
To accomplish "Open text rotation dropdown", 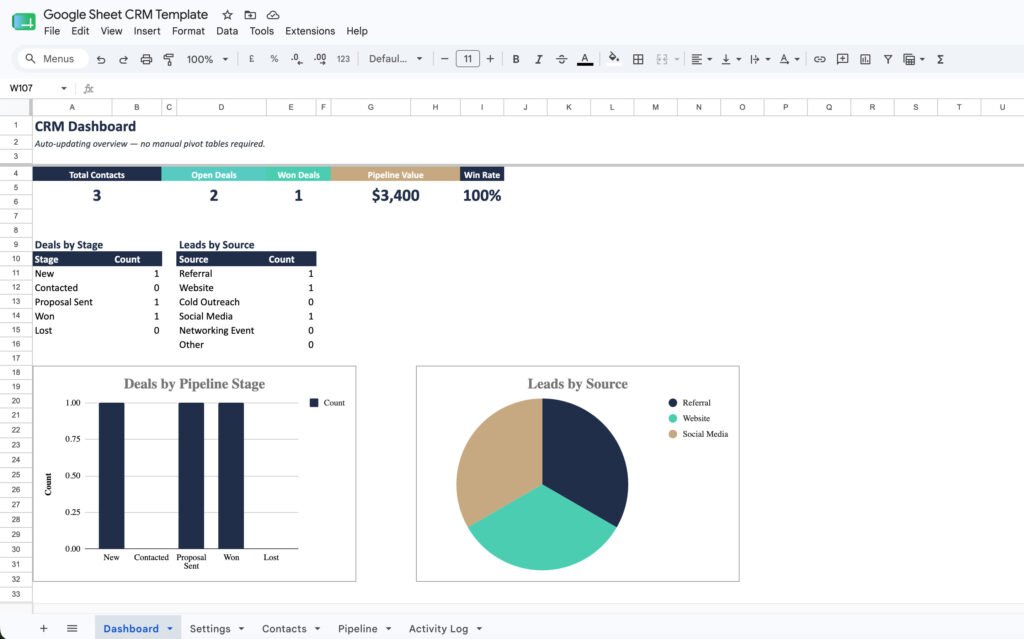I will [789, 59].
